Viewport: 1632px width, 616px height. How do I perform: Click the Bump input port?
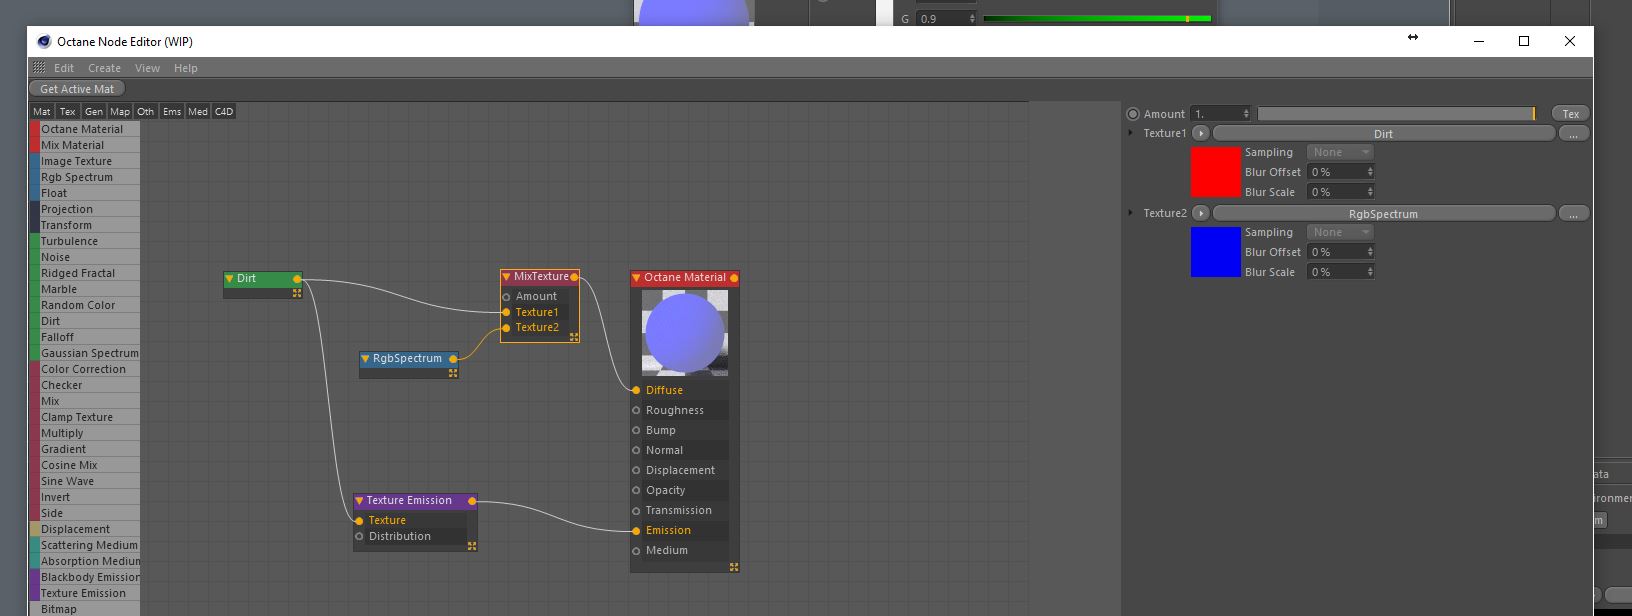(636, 430)
